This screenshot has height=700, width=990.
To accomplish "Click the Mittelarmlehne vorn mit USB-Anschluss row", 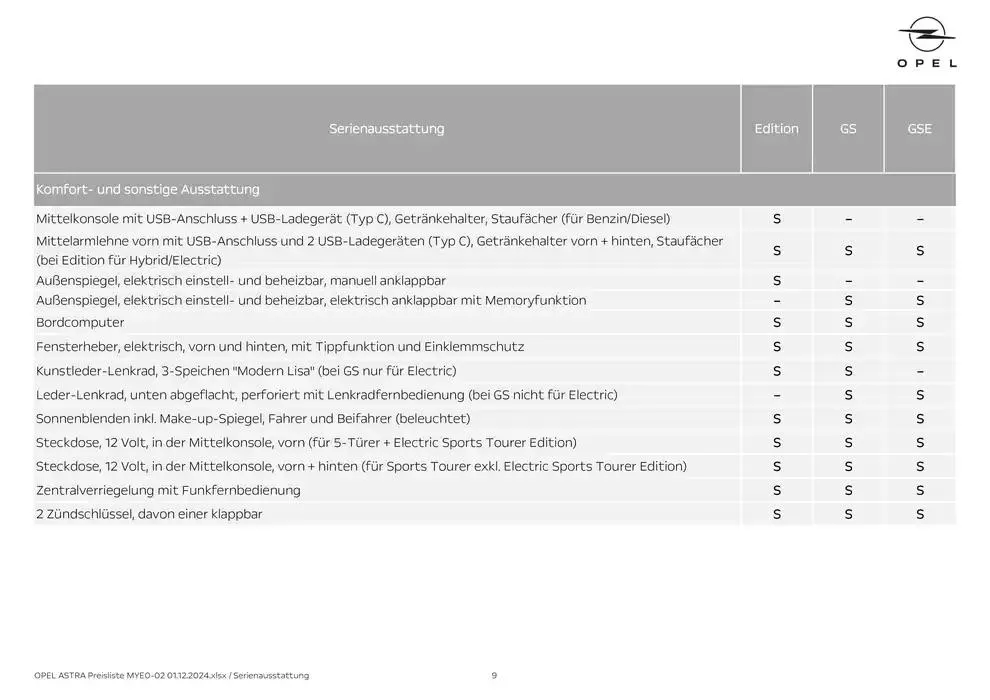I will point(379,250).
